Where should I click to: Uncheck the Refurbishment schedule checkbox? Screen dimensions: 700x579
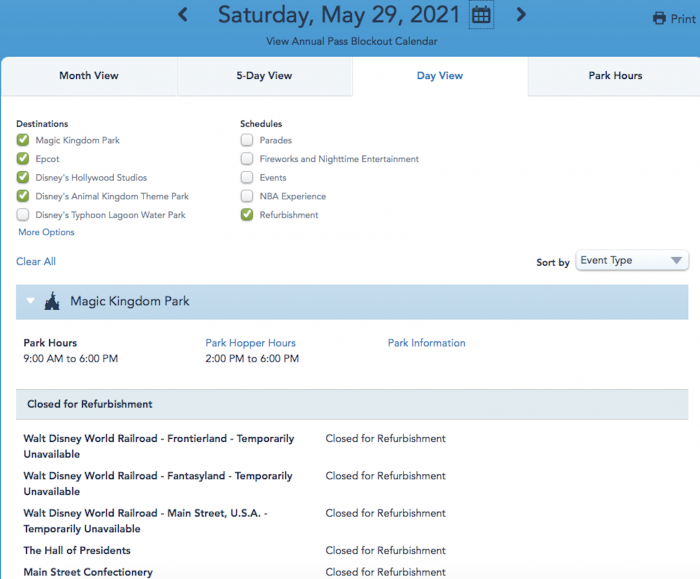247,215
